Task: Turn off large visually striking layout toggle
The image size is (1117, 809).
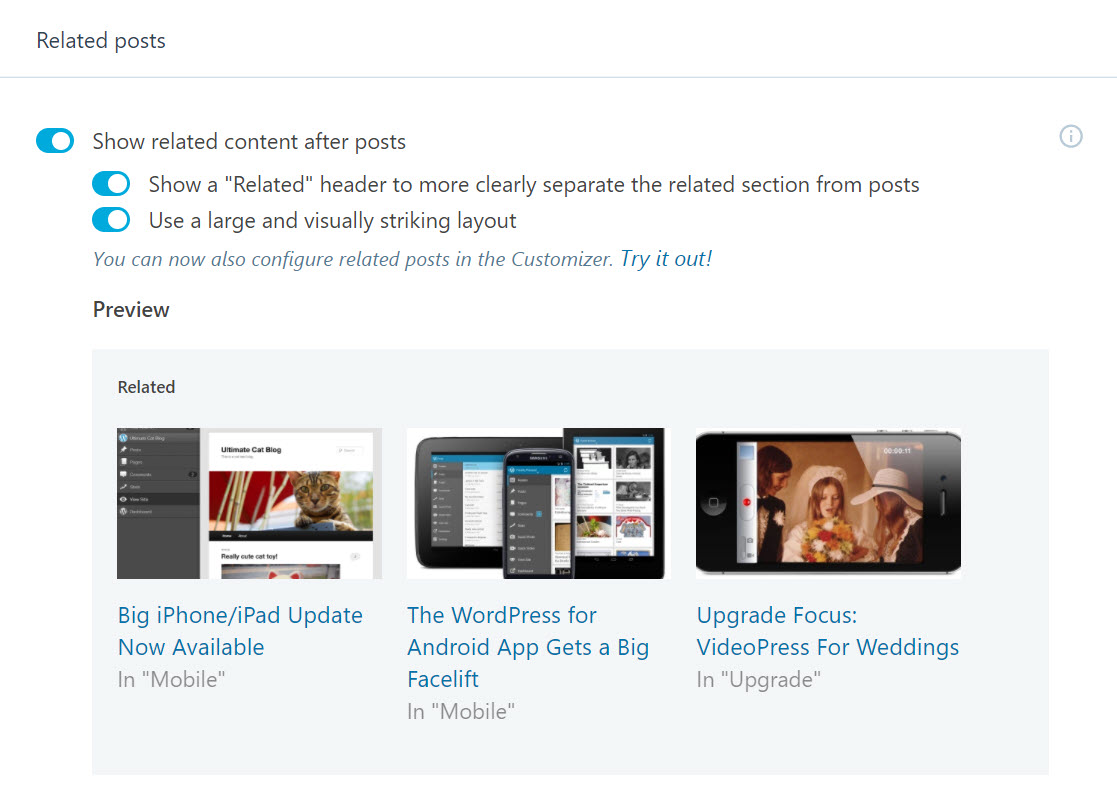Action: 111,220
